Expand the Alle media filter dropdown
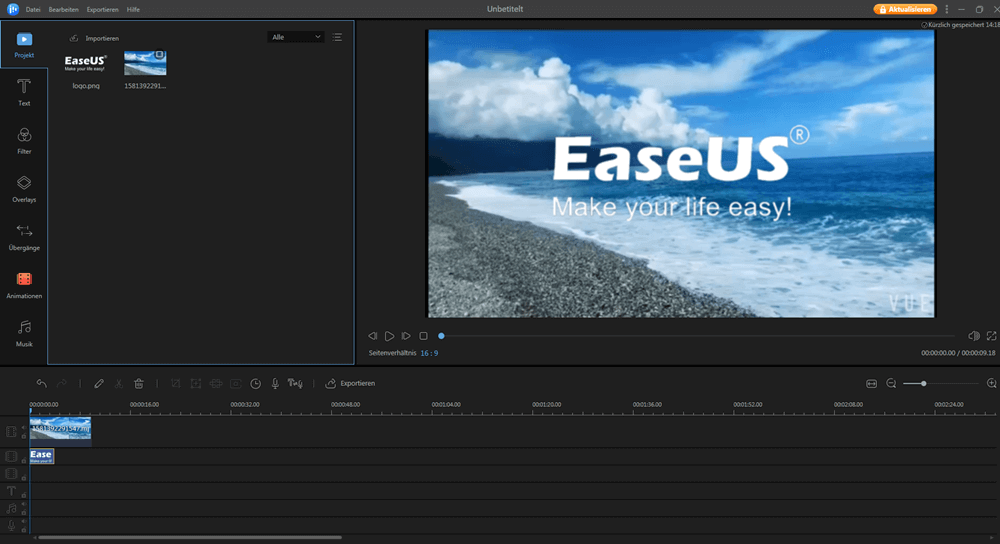Viewport: 1000px width, 544px height. [x=296, y=37]
